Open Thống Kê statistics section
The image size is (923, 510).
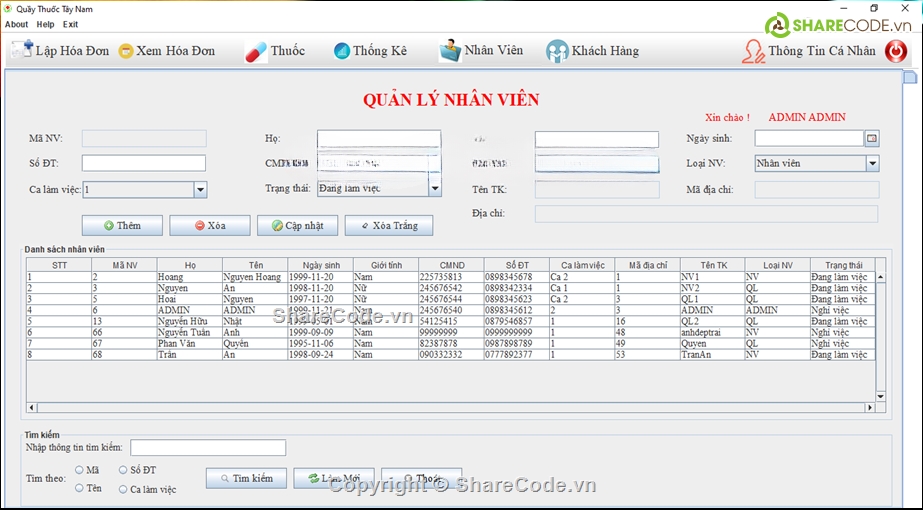(370, 51)
